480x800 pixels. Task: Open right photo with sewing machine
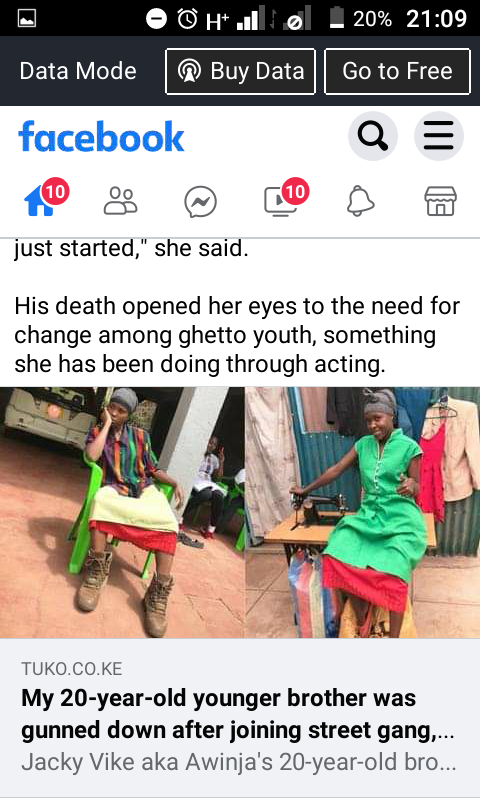tap(363, 512)
